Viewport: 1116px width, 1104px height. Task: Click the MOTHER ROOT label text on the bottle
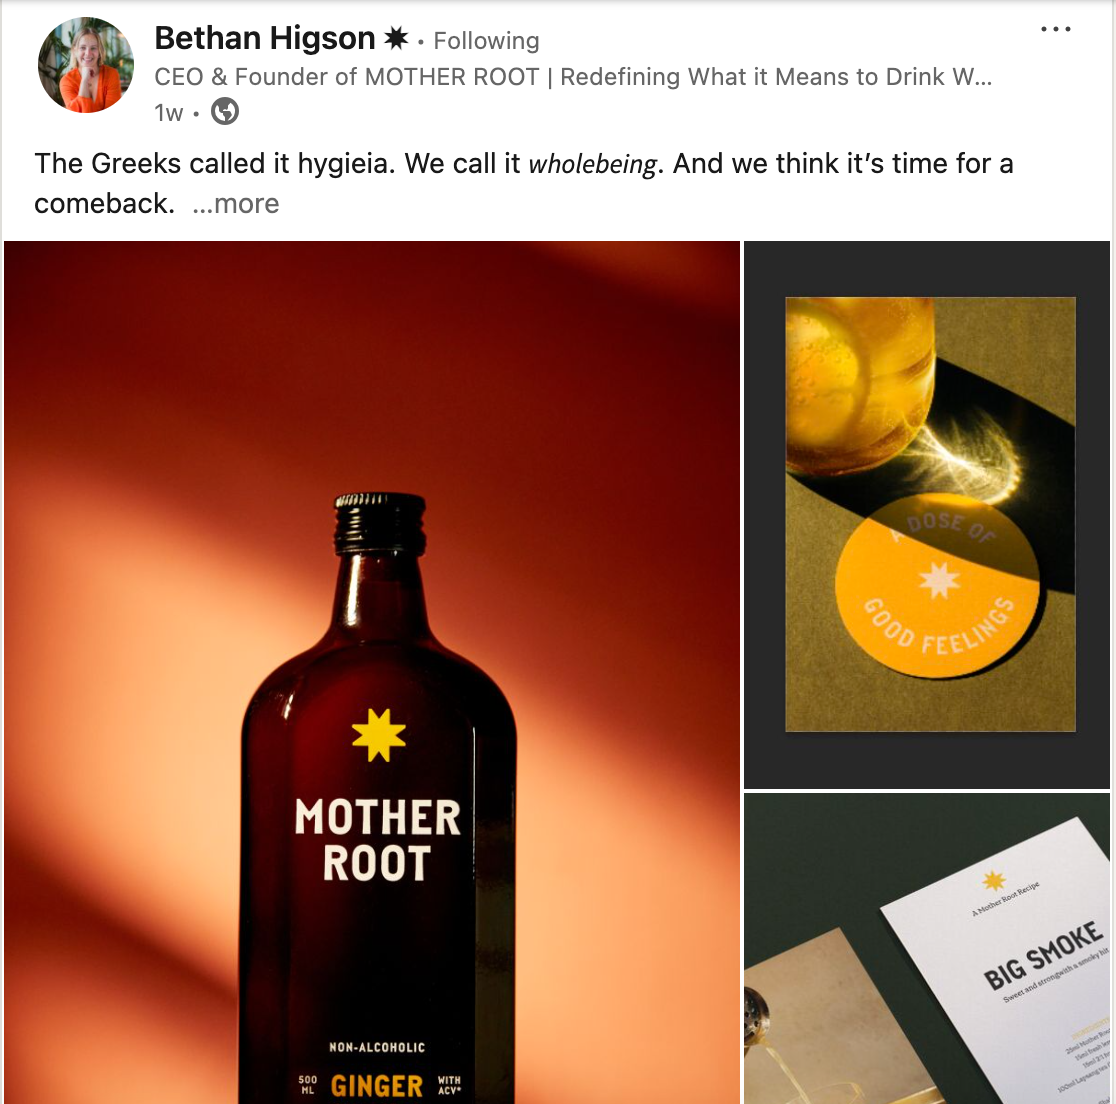[377, 838]
